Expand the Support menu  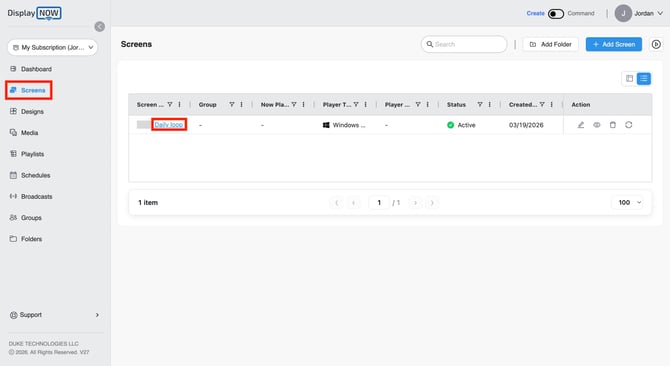pyautogui.click(x=54, y=315)
